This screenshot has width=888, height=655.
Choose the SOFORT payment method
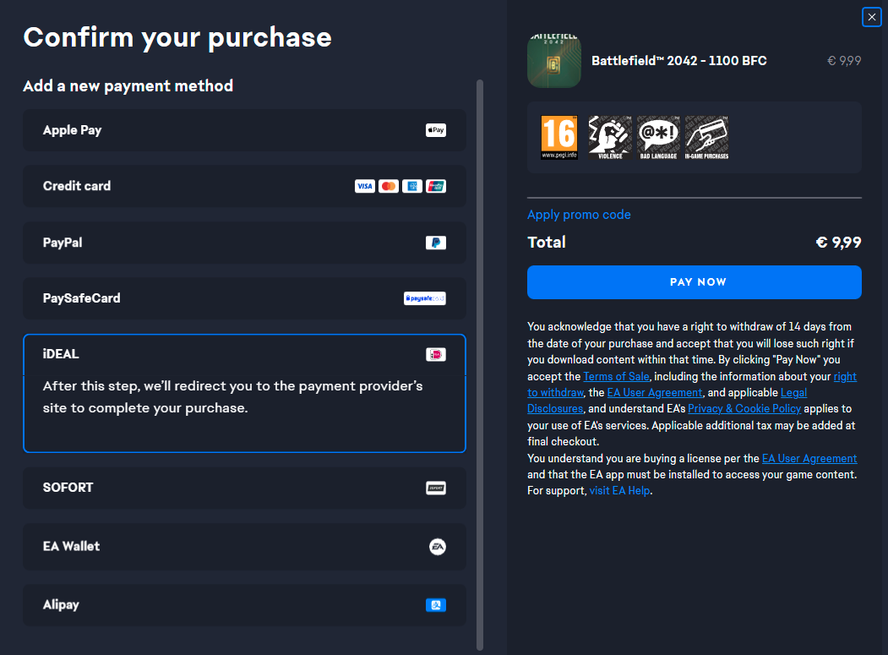tap(68, 488)
